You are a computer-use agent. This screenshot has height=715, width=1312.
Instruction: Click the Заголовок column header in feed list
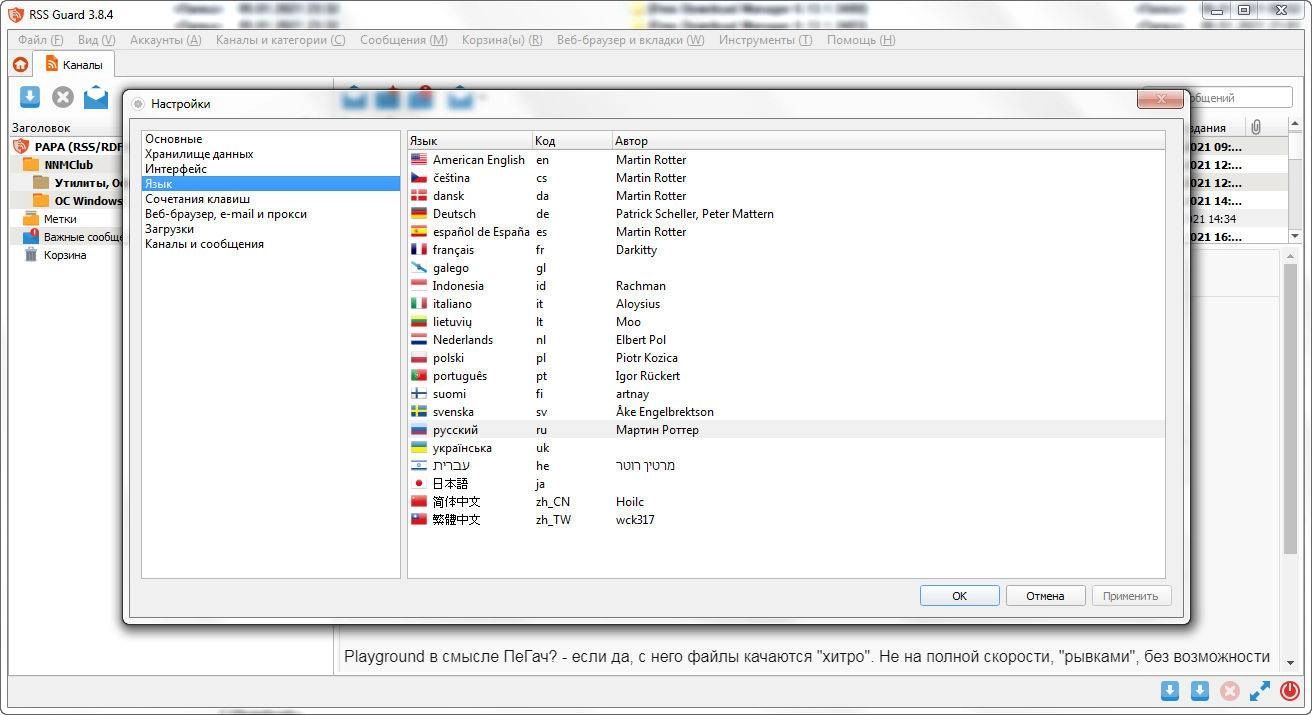pos(41,128)
